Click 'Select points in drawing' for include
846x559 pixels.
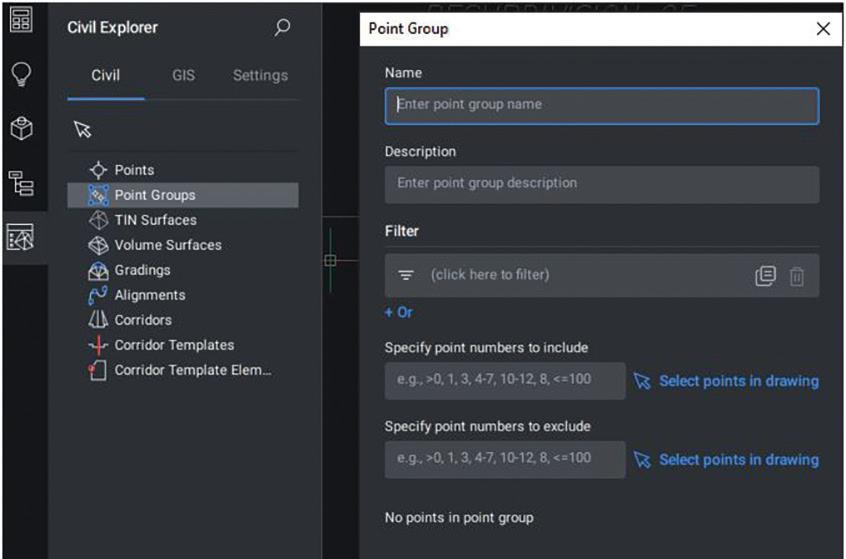click(x=739, y=381)
